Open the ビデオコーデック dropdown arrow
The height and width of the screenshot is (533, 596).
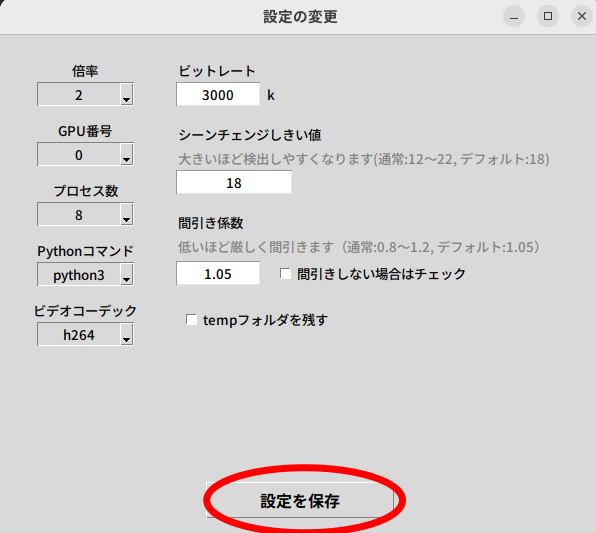point(127,335)
